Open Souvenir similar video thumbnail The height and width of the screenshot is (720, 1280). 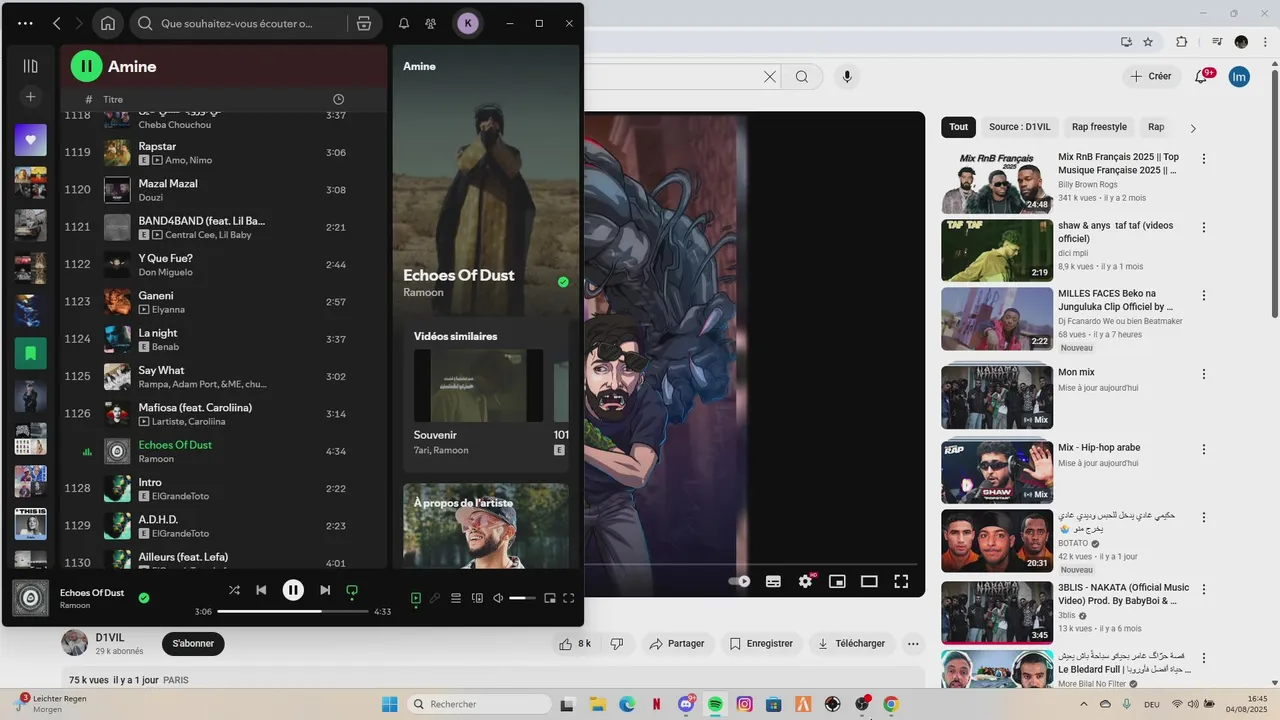[x=478, y=385]
